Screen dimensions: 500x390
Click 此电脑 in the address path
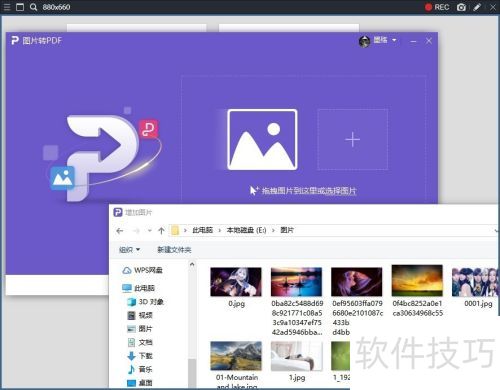[x=203, y=230]
